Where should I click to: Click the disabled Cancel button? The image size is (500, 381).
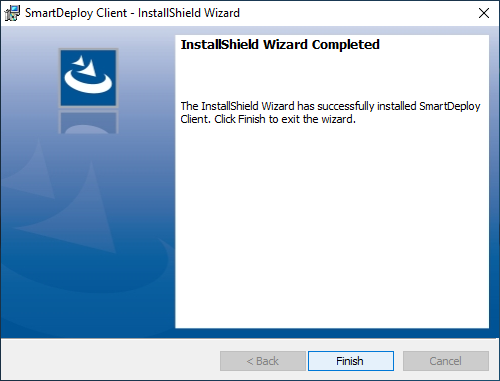point(446,361)
